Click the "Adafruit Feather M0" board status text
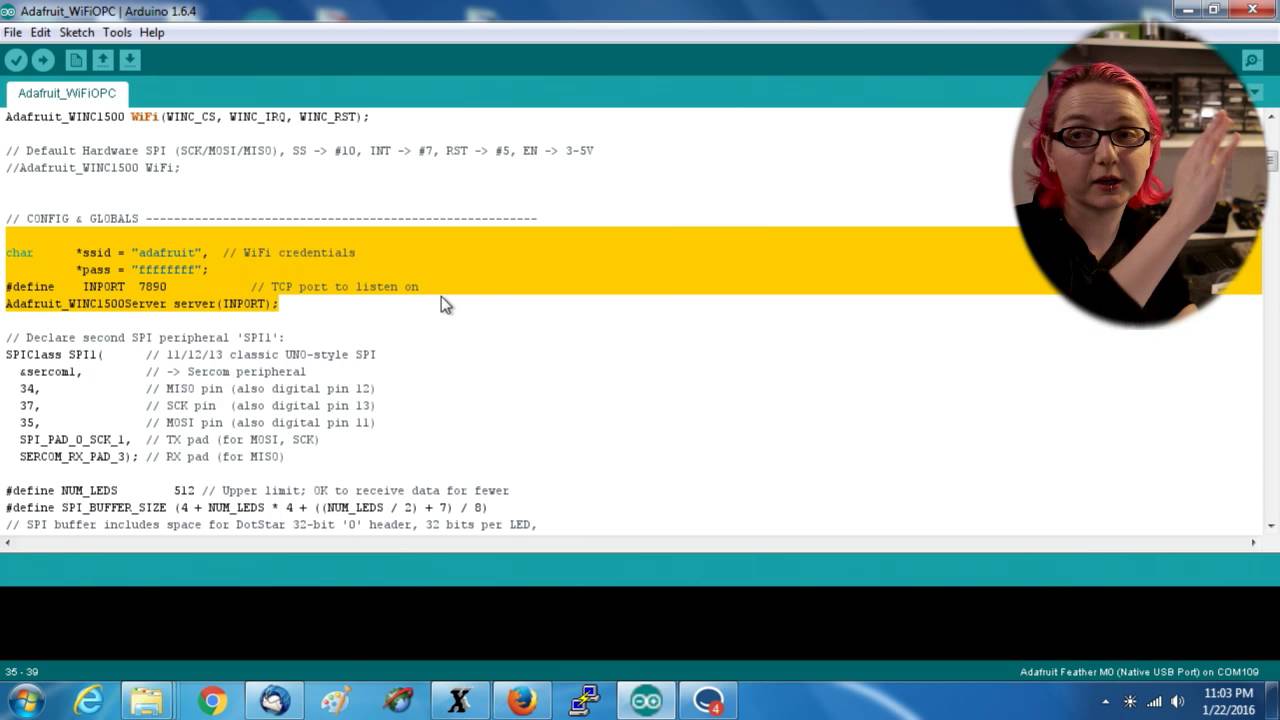The image size is (1280, 720). coord(1139,672)
